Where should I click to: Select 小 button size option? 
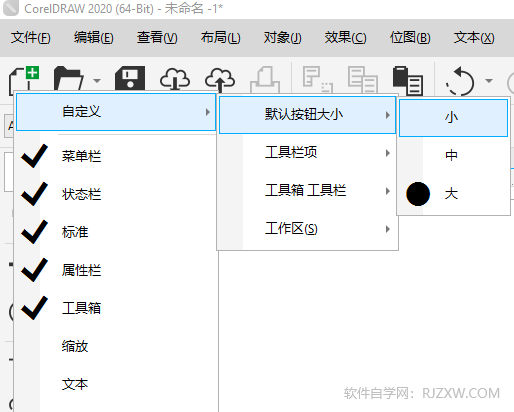click(x=453, y=118)
